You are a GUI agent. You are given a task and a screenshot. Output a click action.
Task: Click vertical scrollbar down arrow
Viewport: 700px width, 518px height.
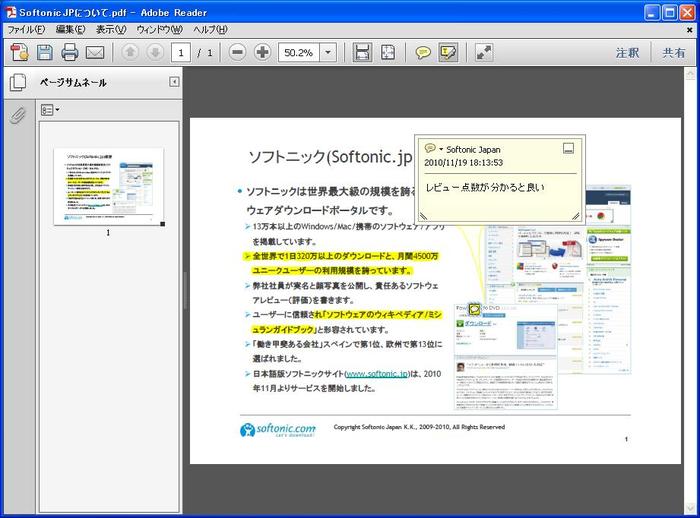coord(690,508)
